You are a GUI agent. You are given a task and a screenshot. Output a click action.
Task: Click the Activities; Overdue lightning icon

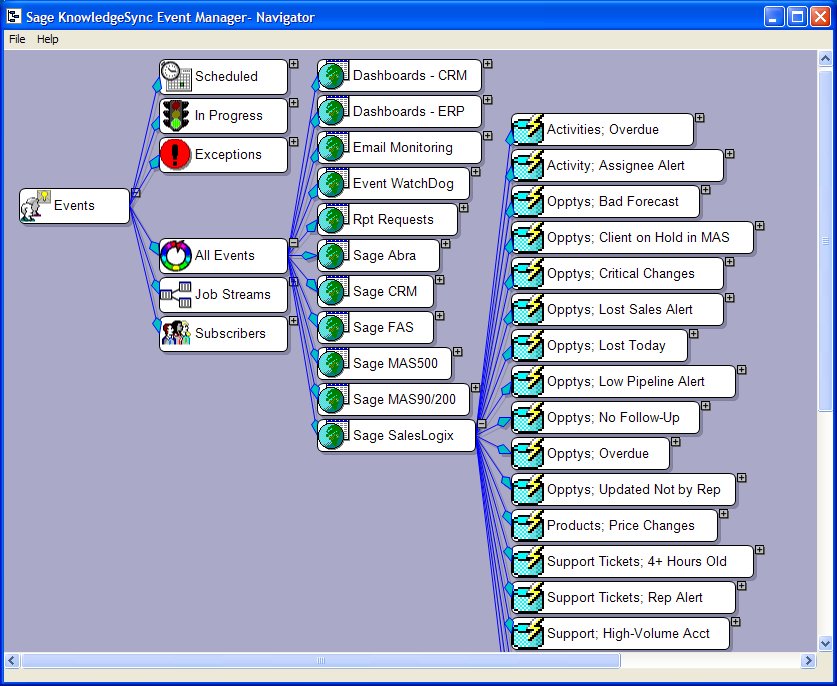coord(528,129)
